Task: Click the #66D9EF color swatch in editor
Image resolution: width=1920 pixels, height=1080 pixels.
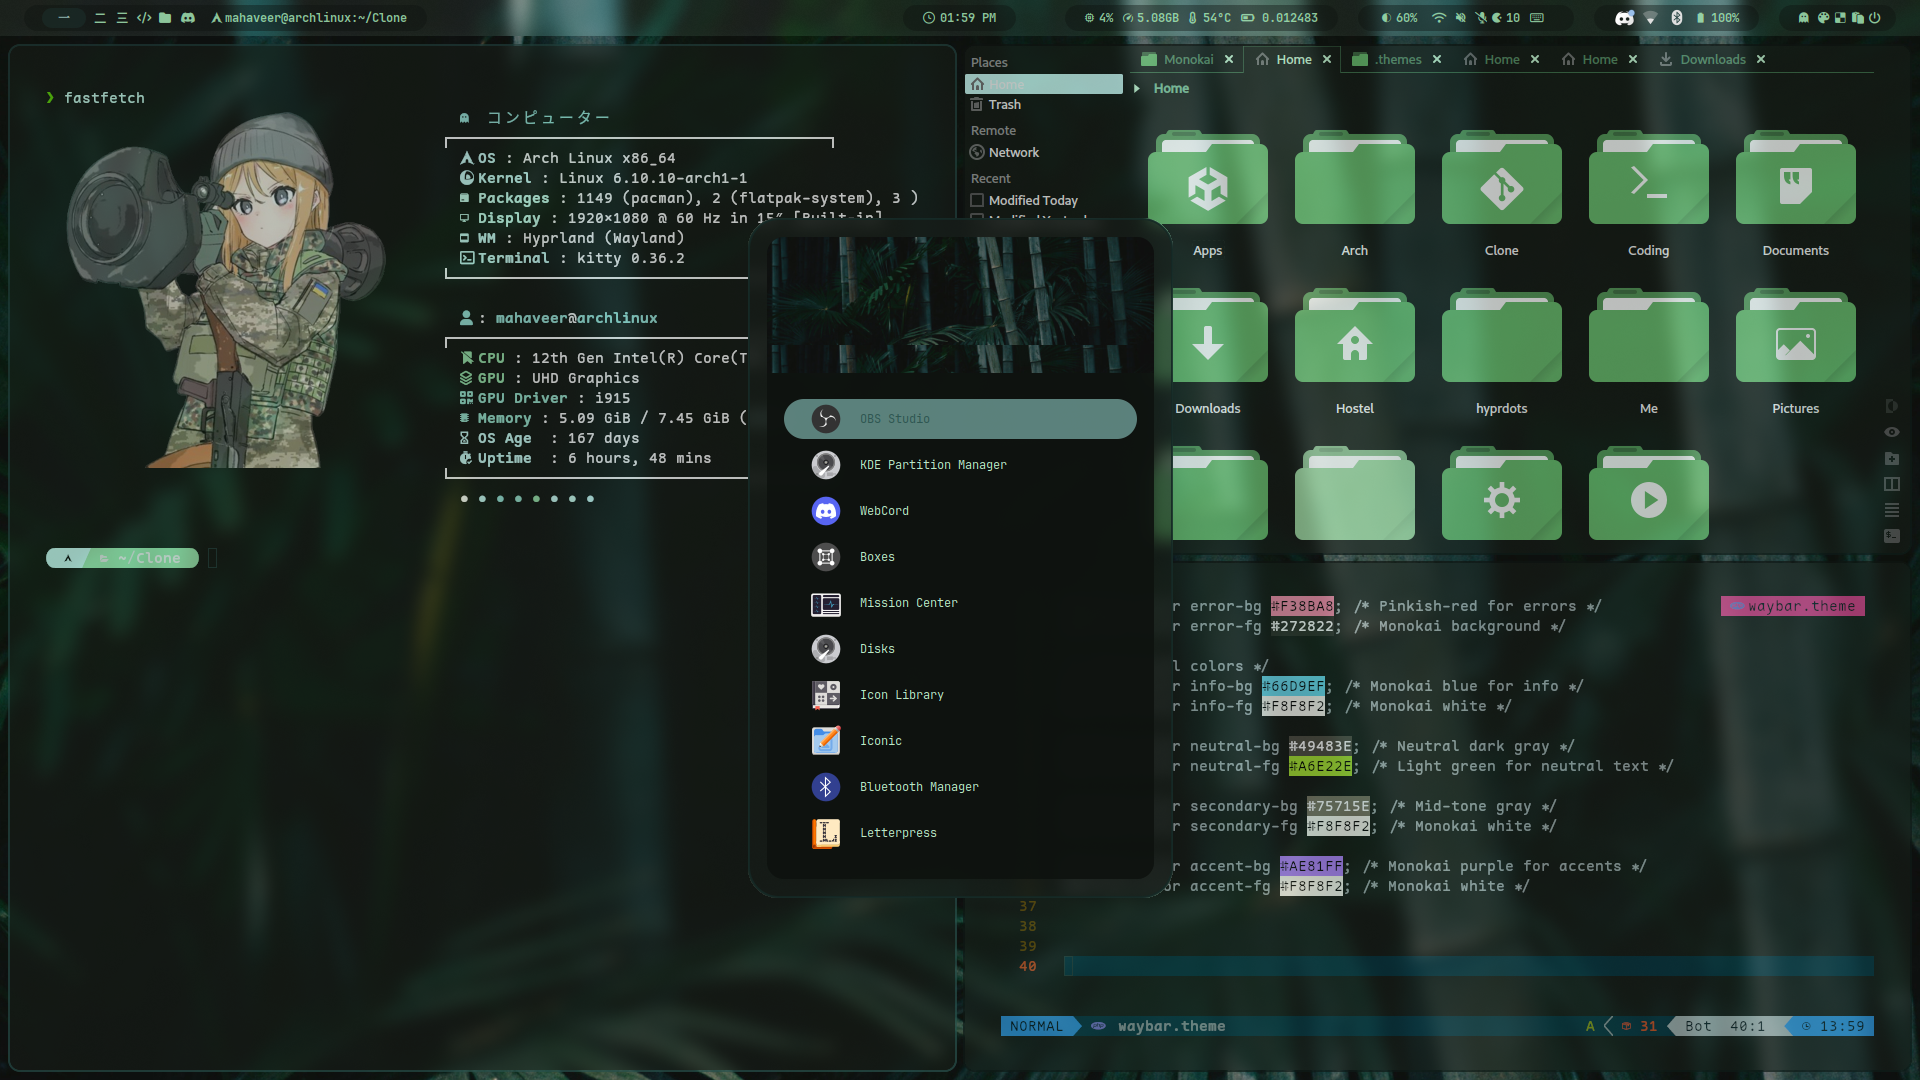Action: pos(1293,686)
